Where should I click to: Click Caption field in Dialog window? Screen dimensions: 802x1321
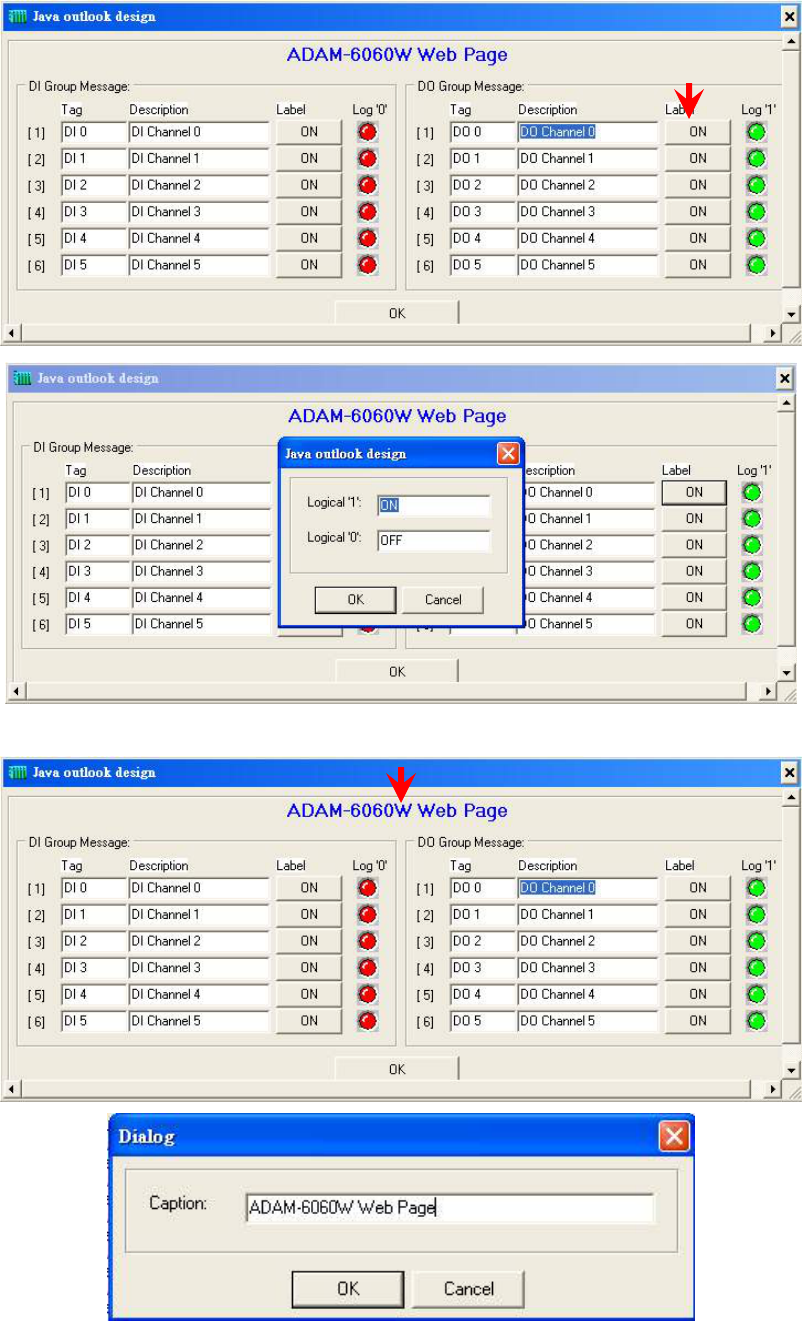point(450,1207)
